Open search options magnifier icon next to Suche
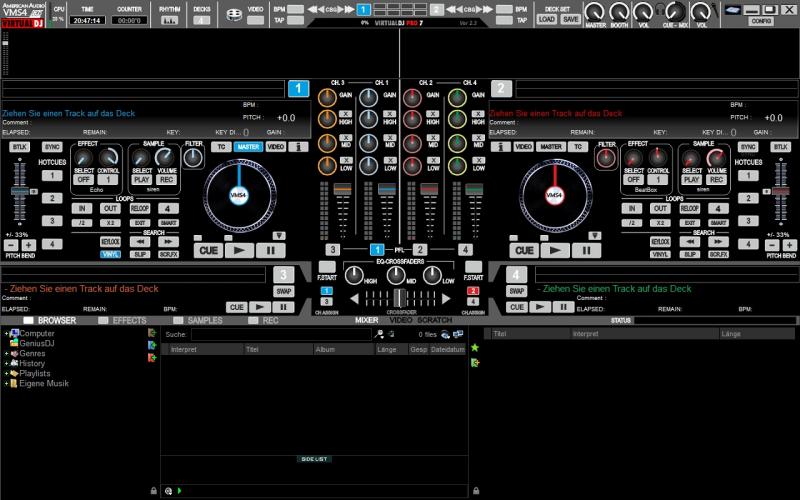The height and width of the screenshot is (500, 800). (379, 334)
